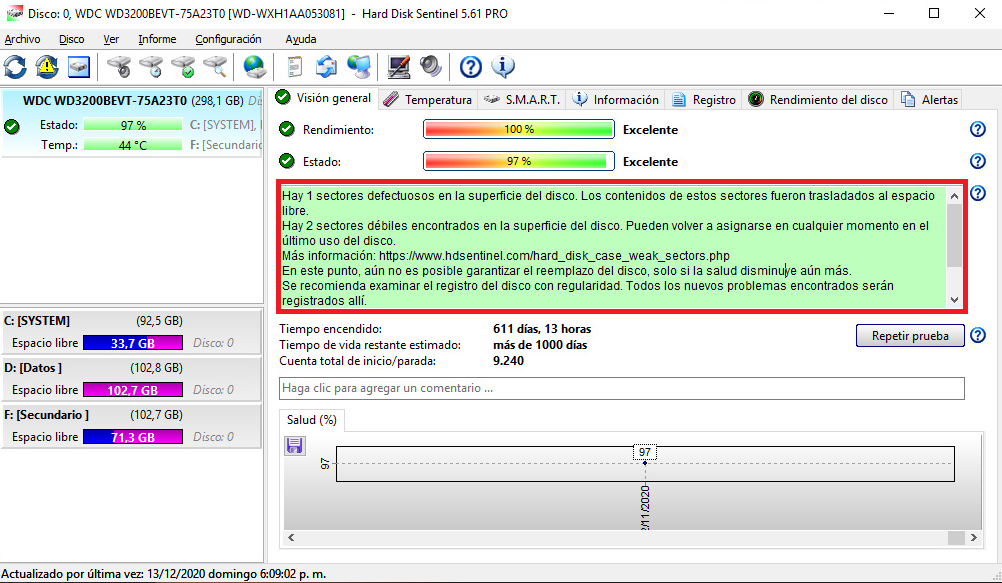Select the D: [Datos] partition label
This screenshot has width=1002, height=583.
33,368
